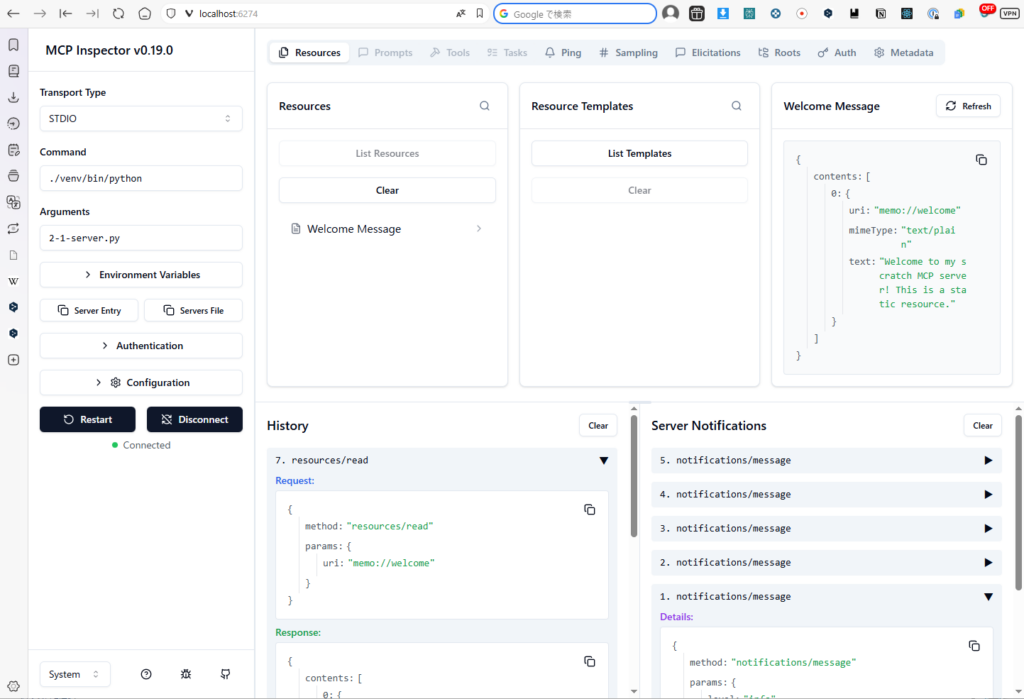Image resolution: width=1024 pixels, height=699 pixels.
Task: Open the help question mark icon
Action: point(147,674)
